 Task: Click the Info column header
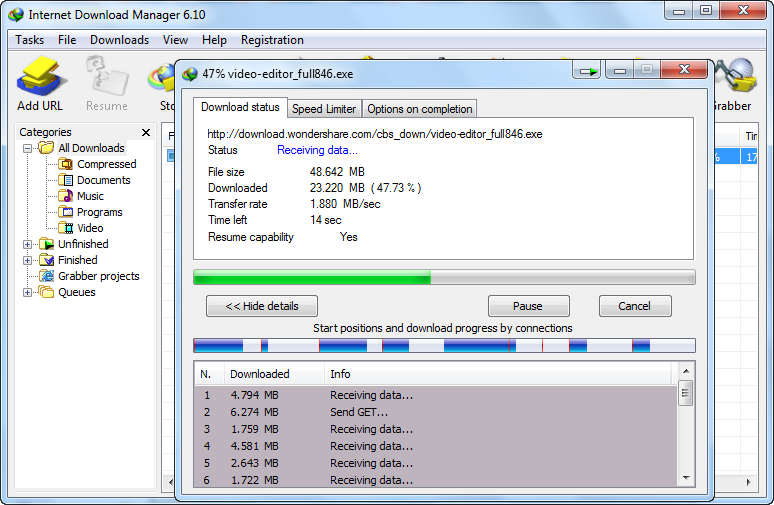[x=499, y=374]
